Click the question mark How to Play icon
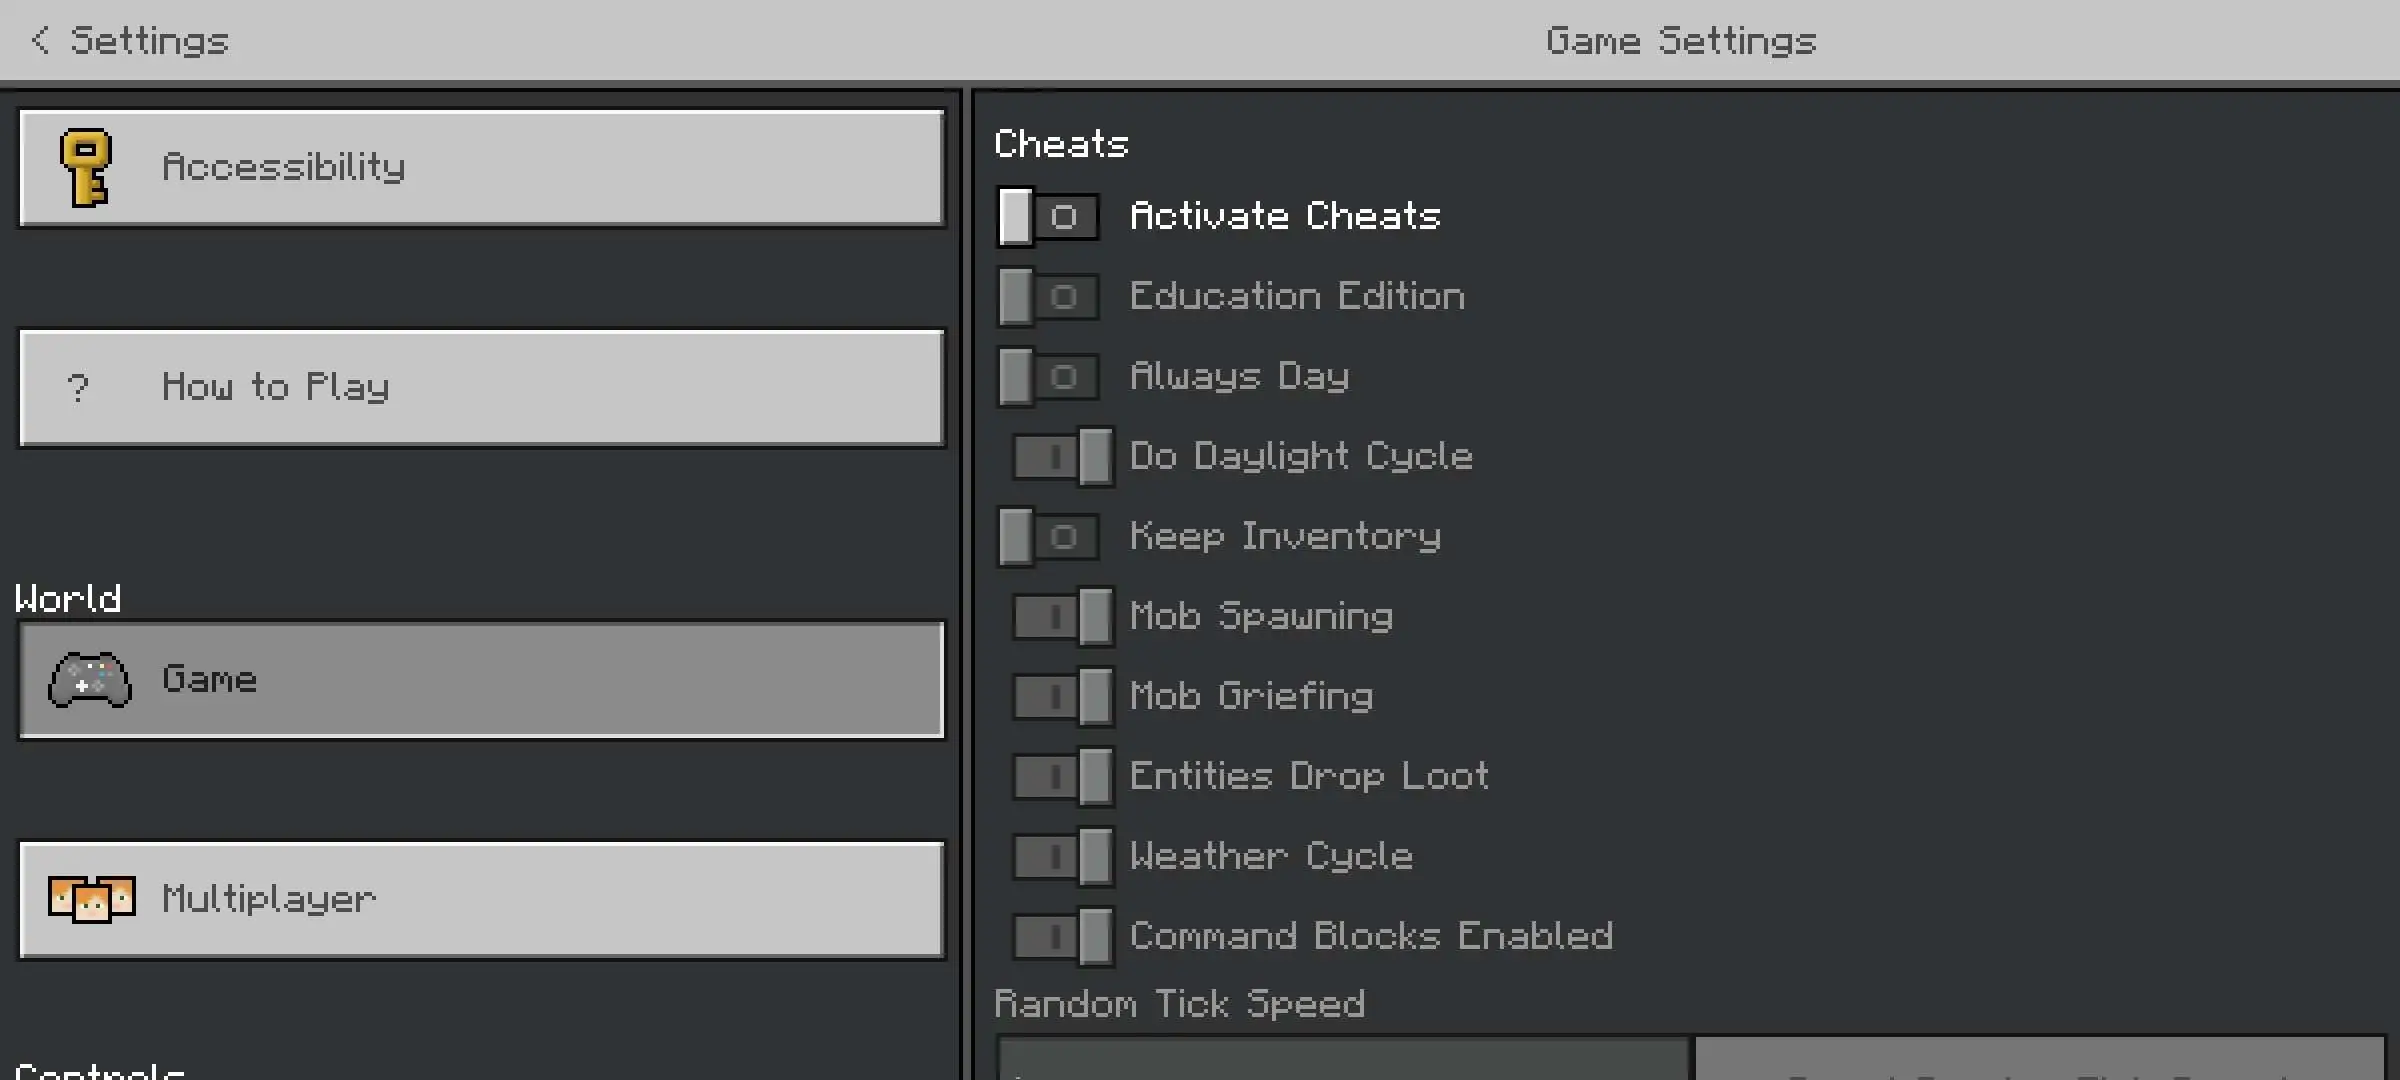 click(78, 388)
